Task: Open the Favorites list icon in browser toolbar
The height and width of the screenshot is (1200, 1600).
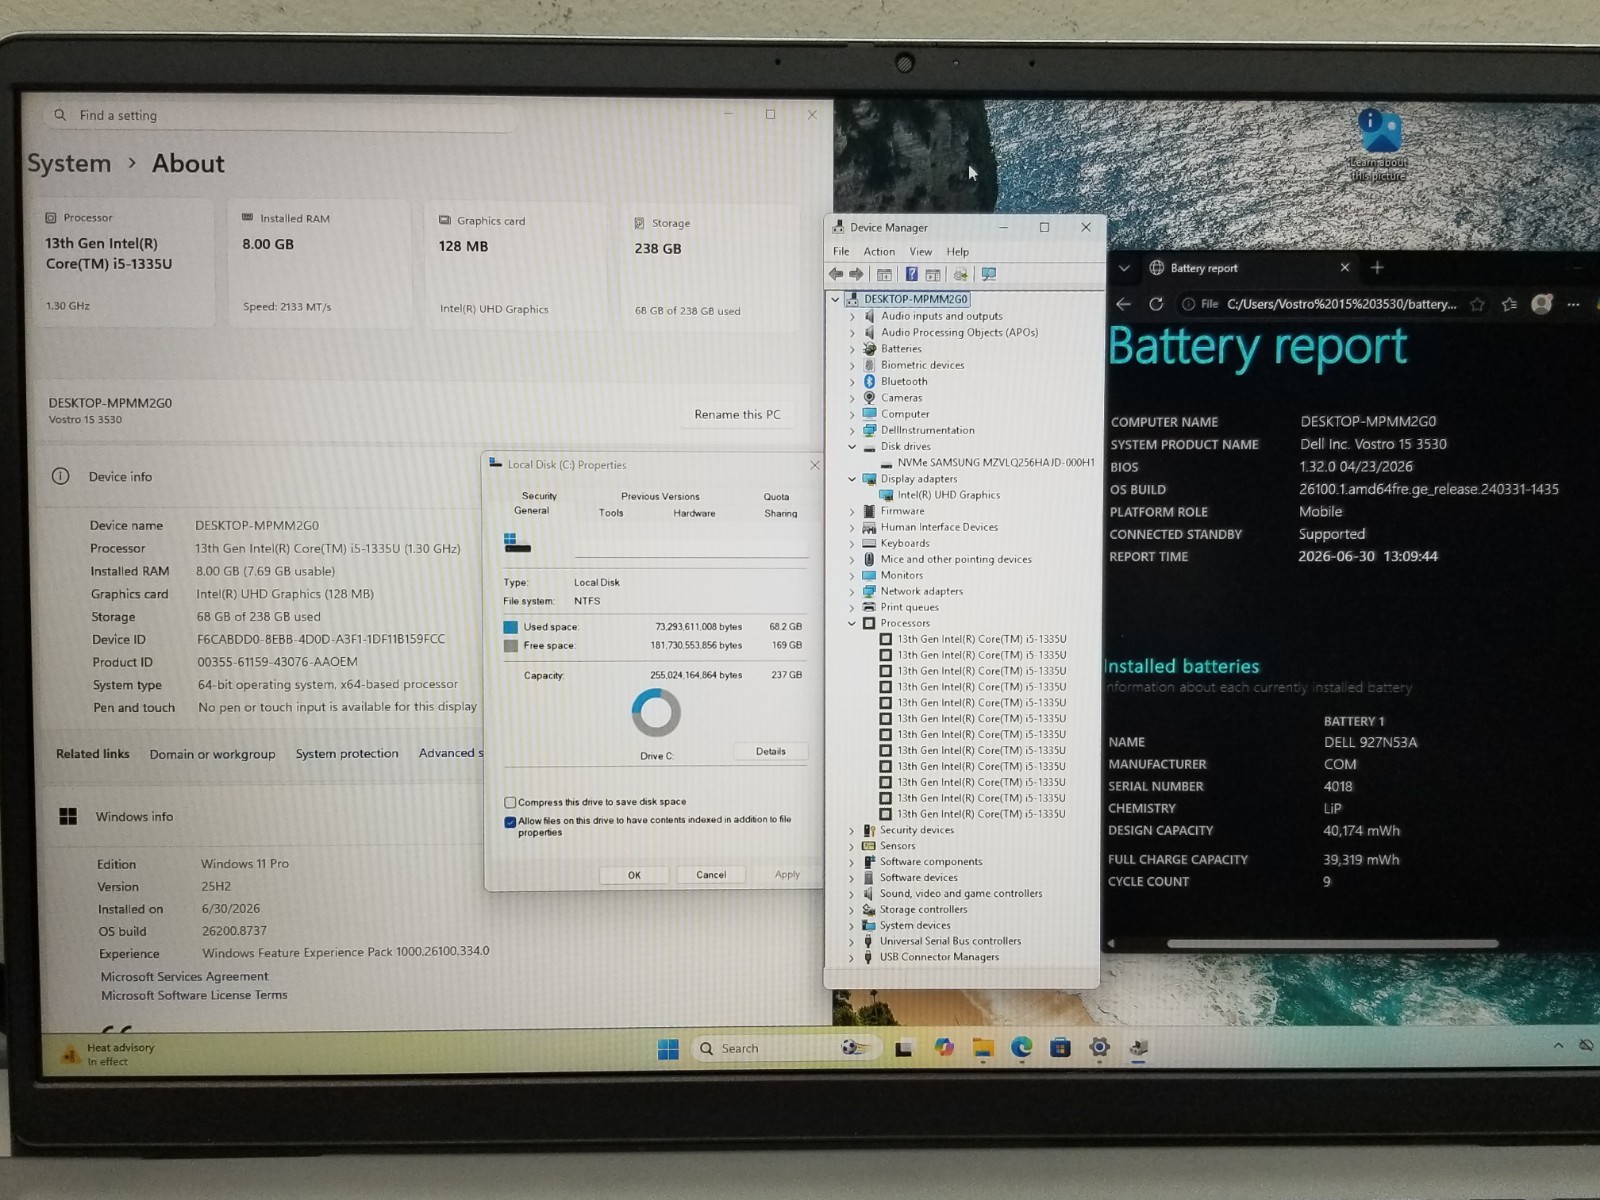Action: tap(1509, 304)
